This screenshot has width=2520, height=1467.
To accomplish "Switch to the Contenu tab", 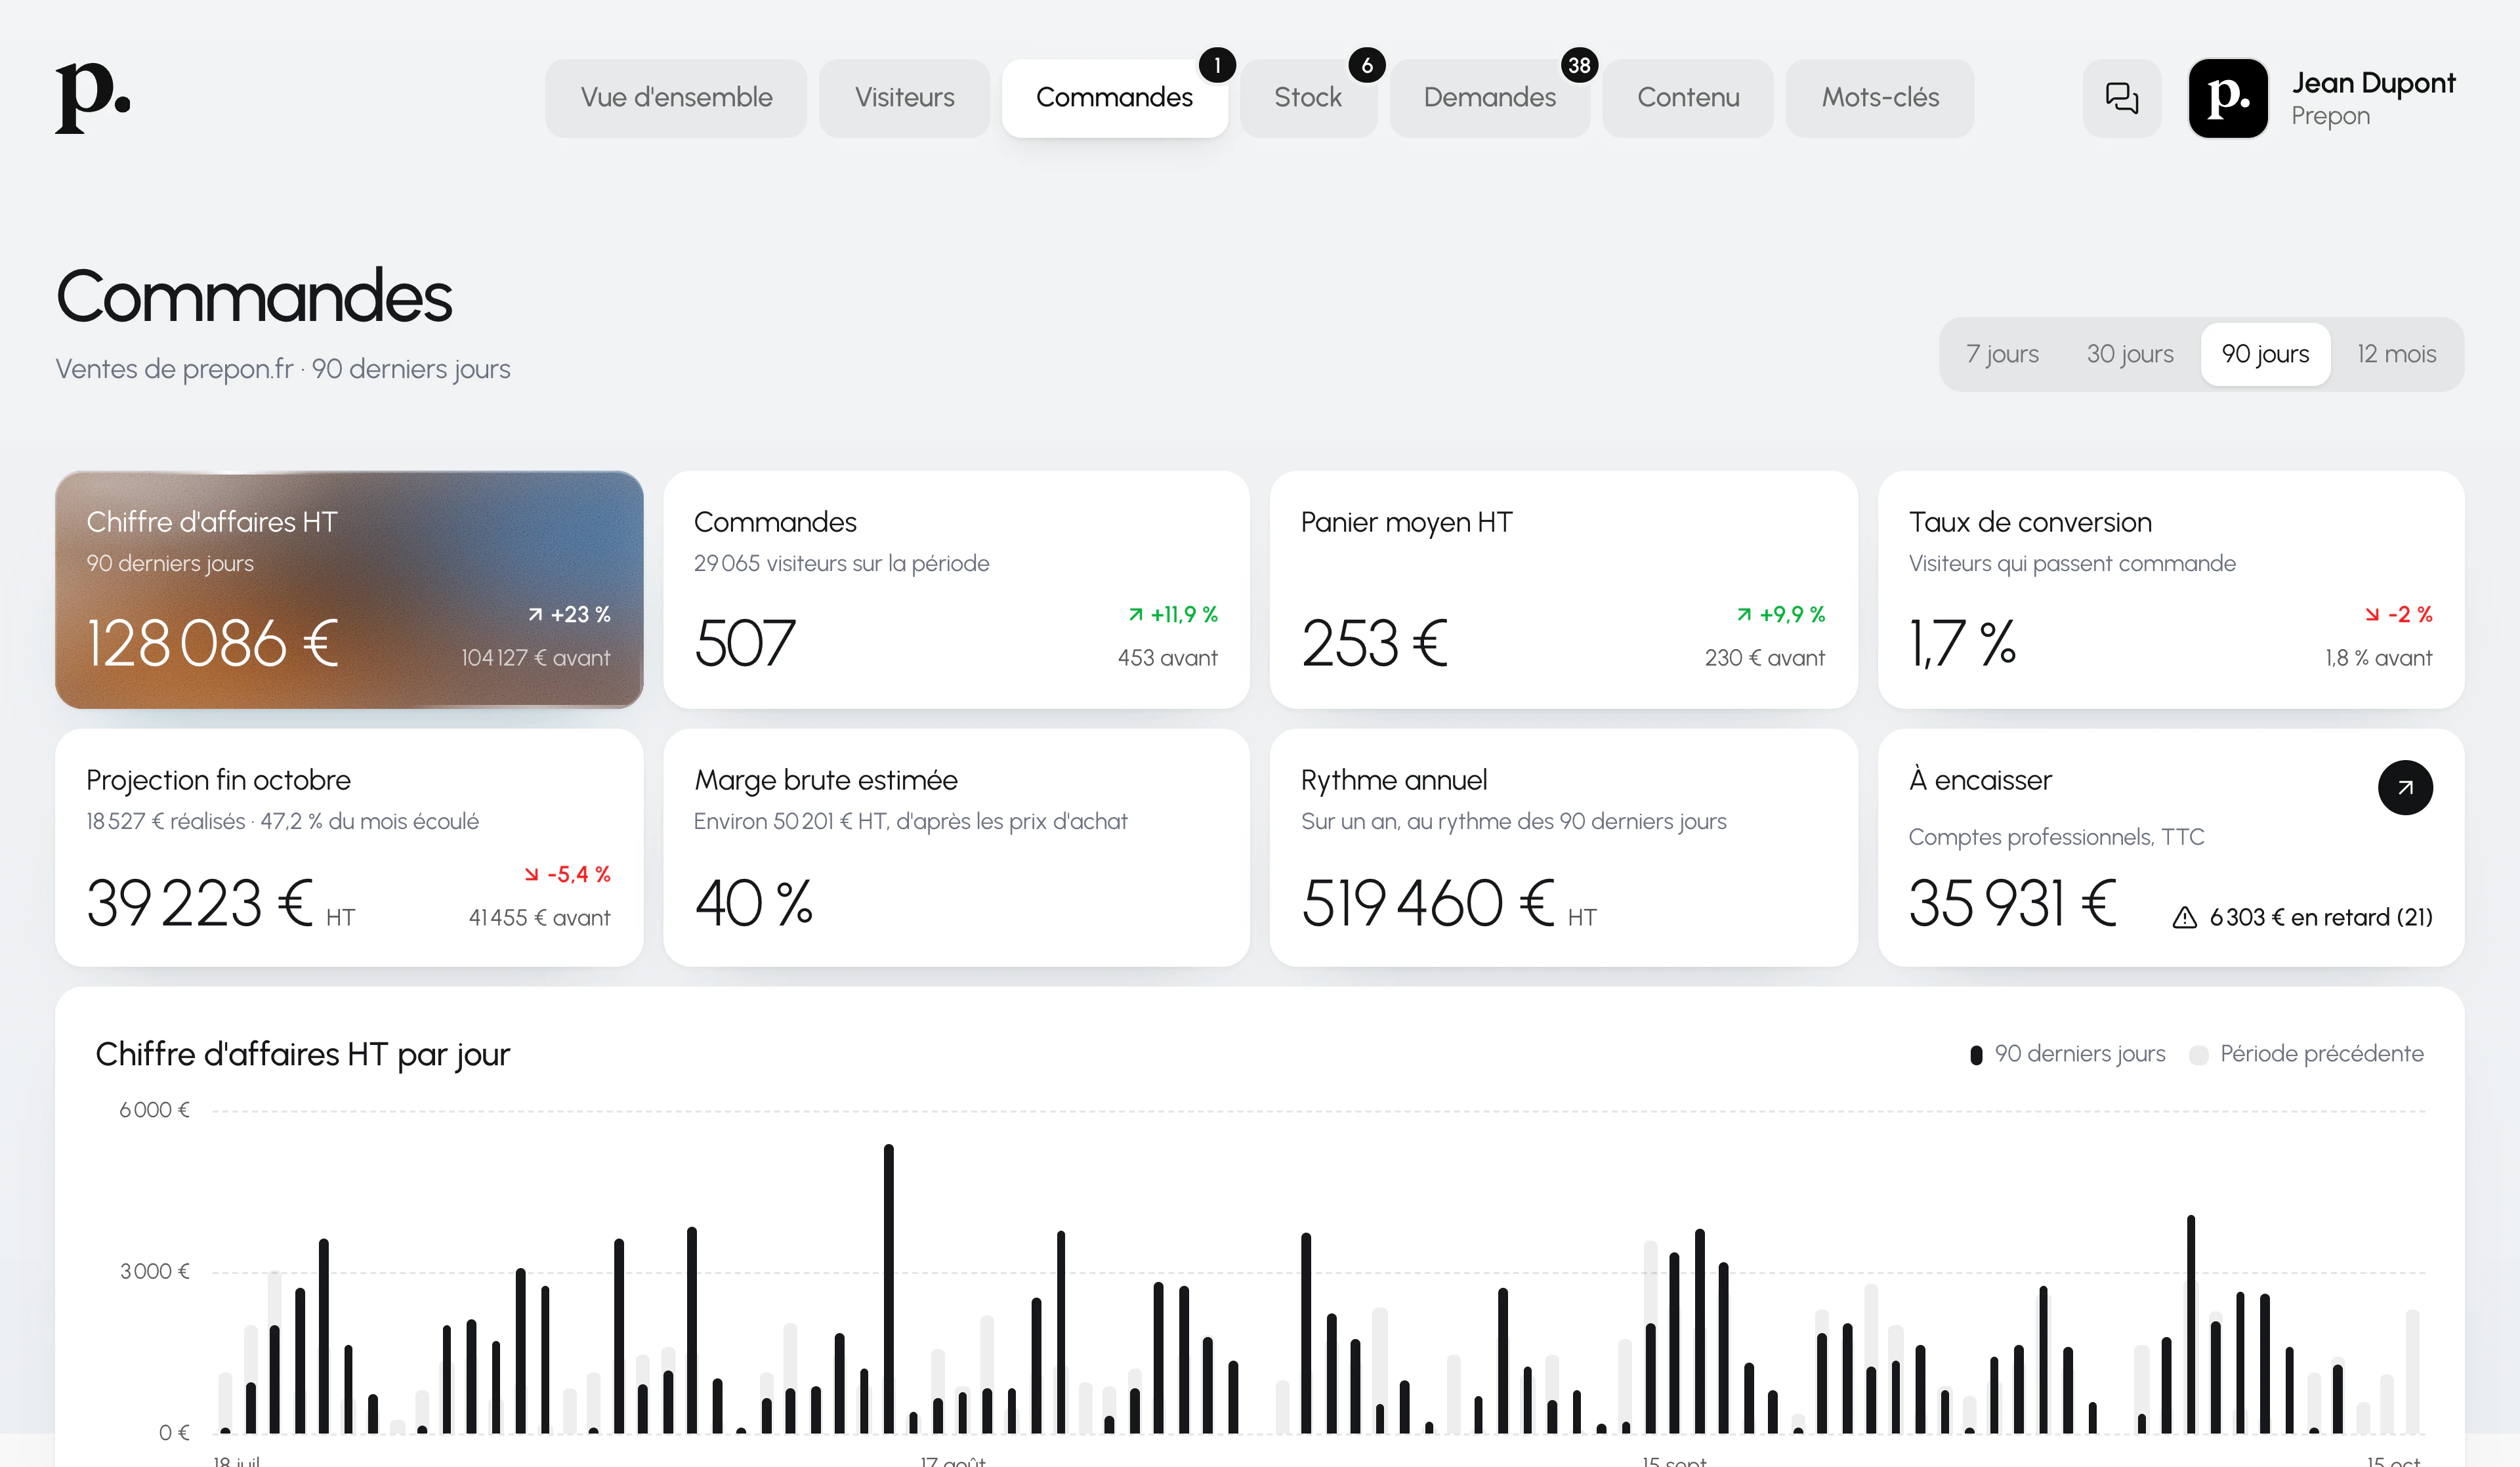I will point(1688,98).
